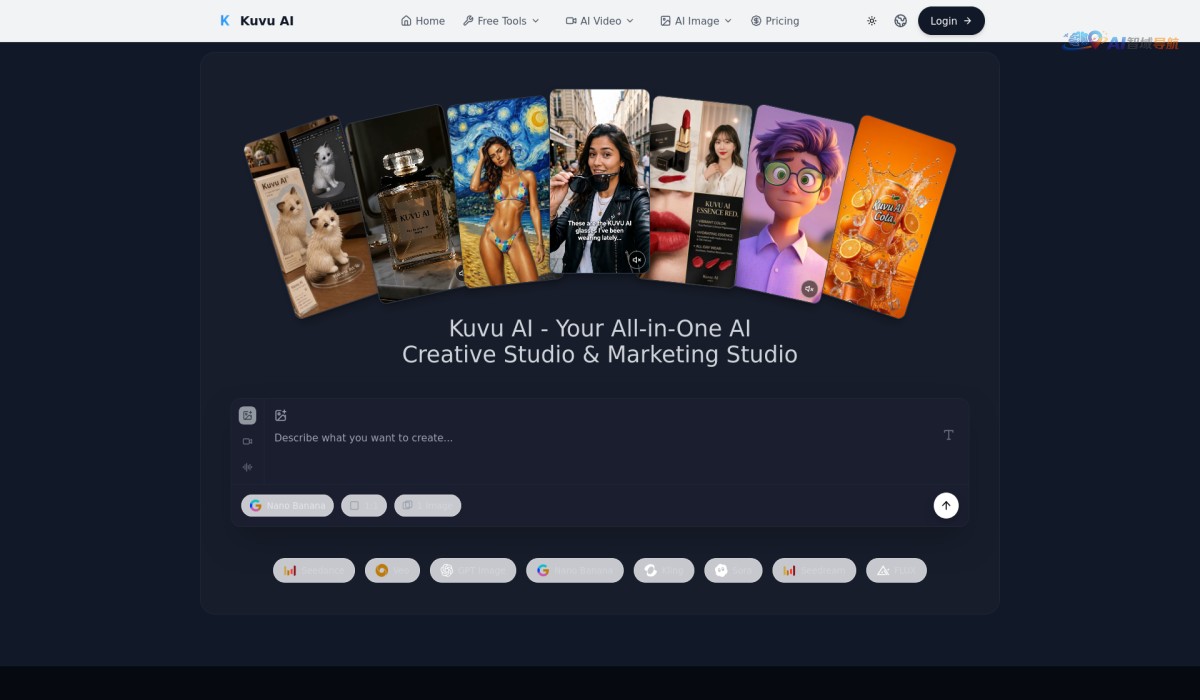Open the aspect ratio 1:1 selector
1200x700 pixels.
[364, 505]
